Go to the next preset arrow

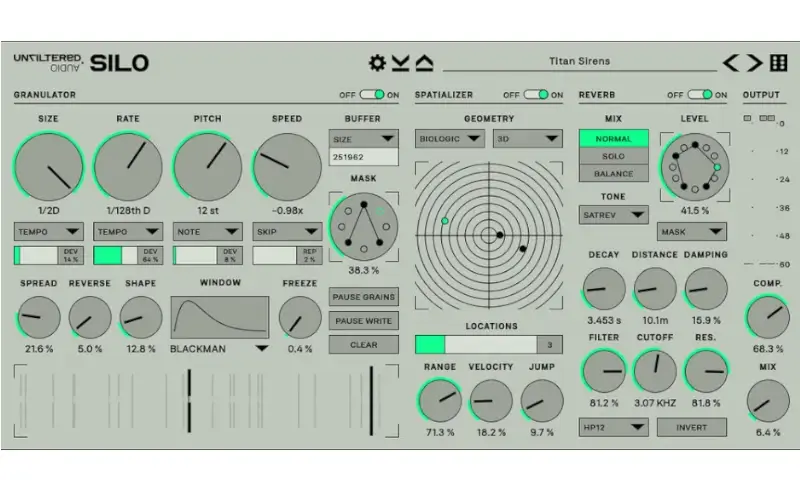(x=756, y=63)
